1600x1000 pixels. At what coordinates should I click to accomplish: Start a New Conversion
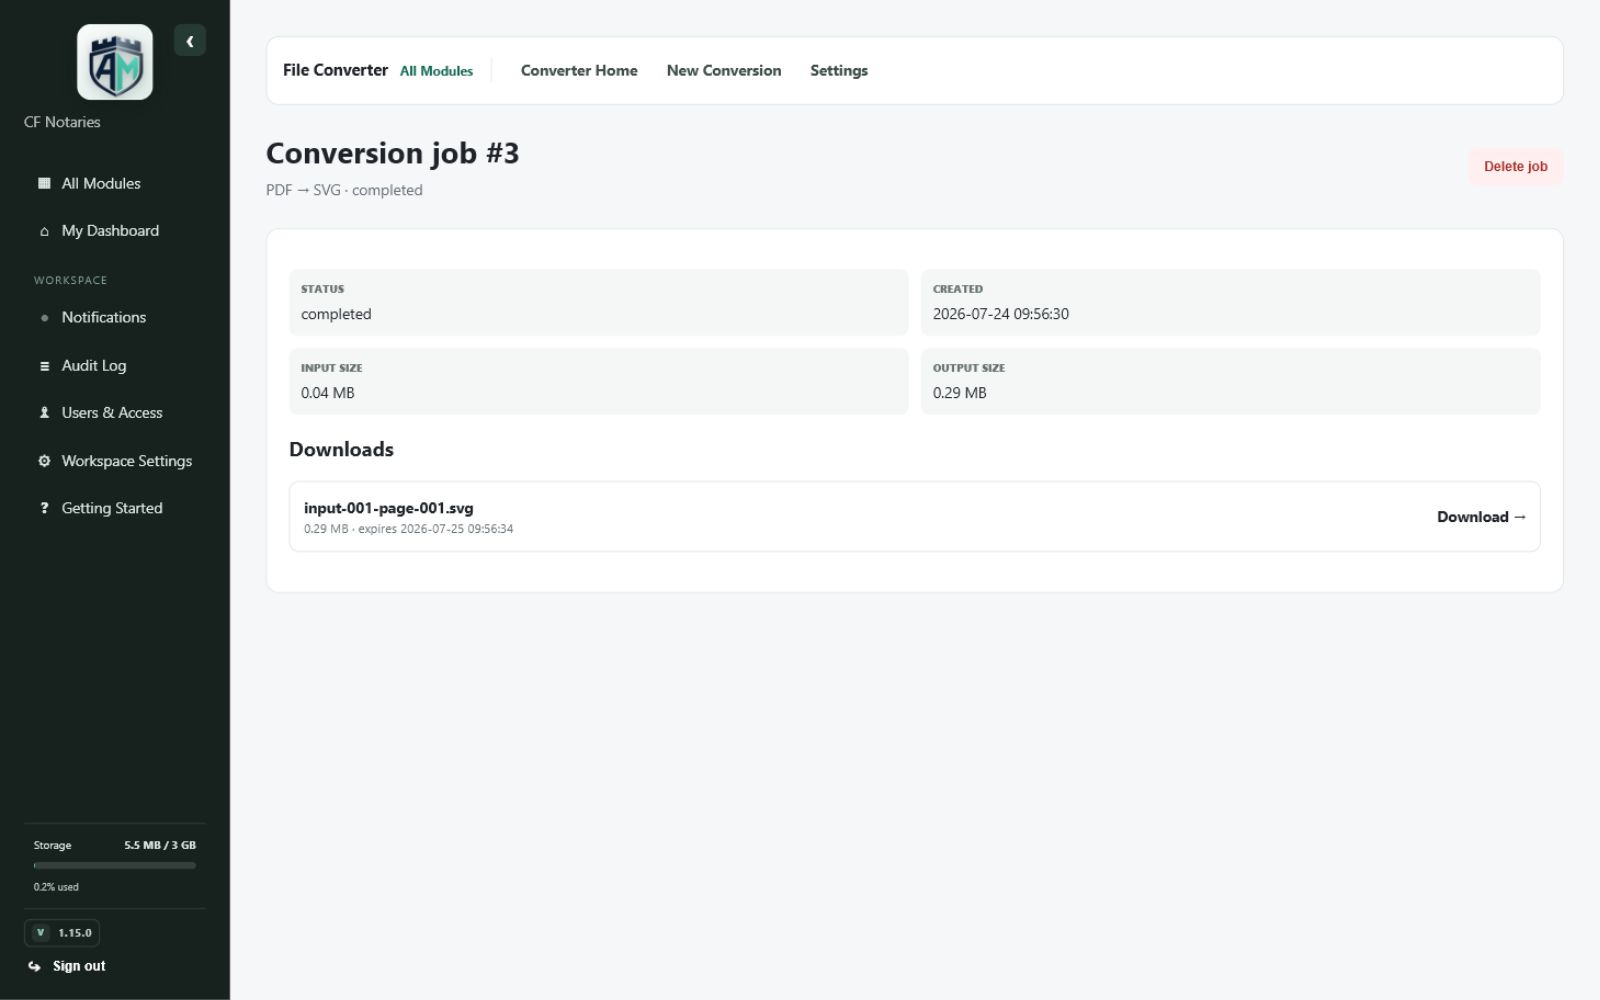click(724, 70)
